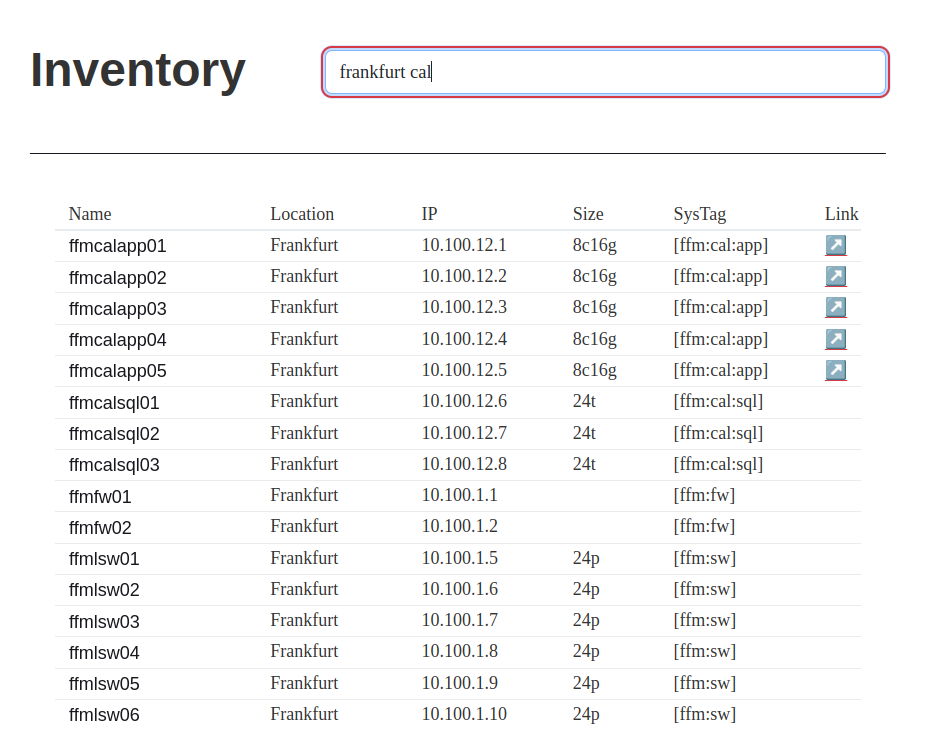Select the ffmfw01 row name
Screen dimensions: 926x730
[x=100, y=496]
